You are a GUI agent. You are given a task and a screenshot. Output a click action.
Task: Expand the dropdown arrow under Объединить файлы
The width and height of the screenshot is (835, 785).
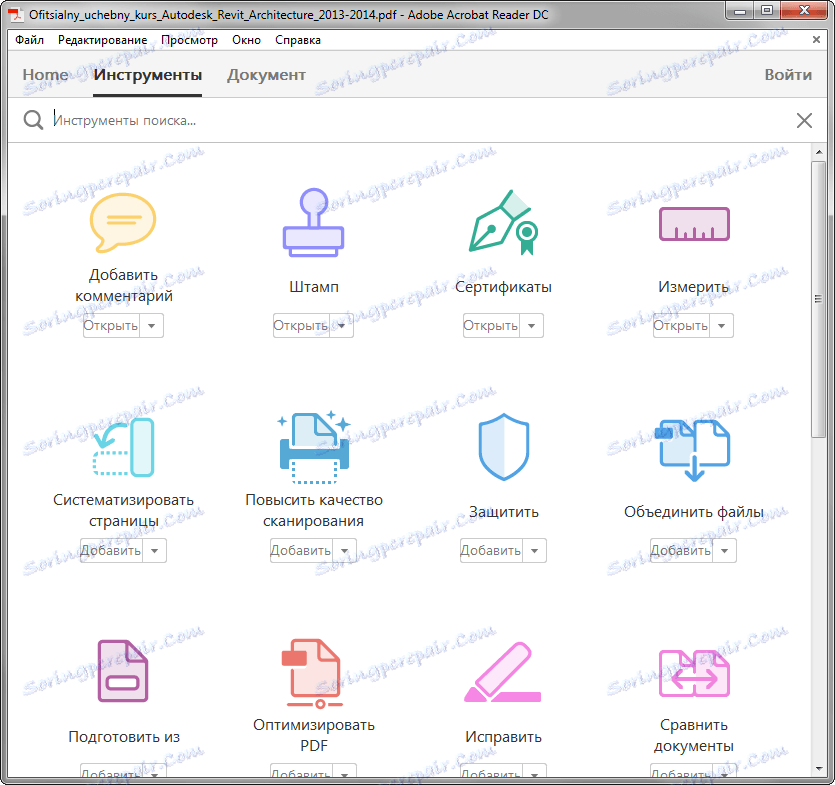pos(724,551)
